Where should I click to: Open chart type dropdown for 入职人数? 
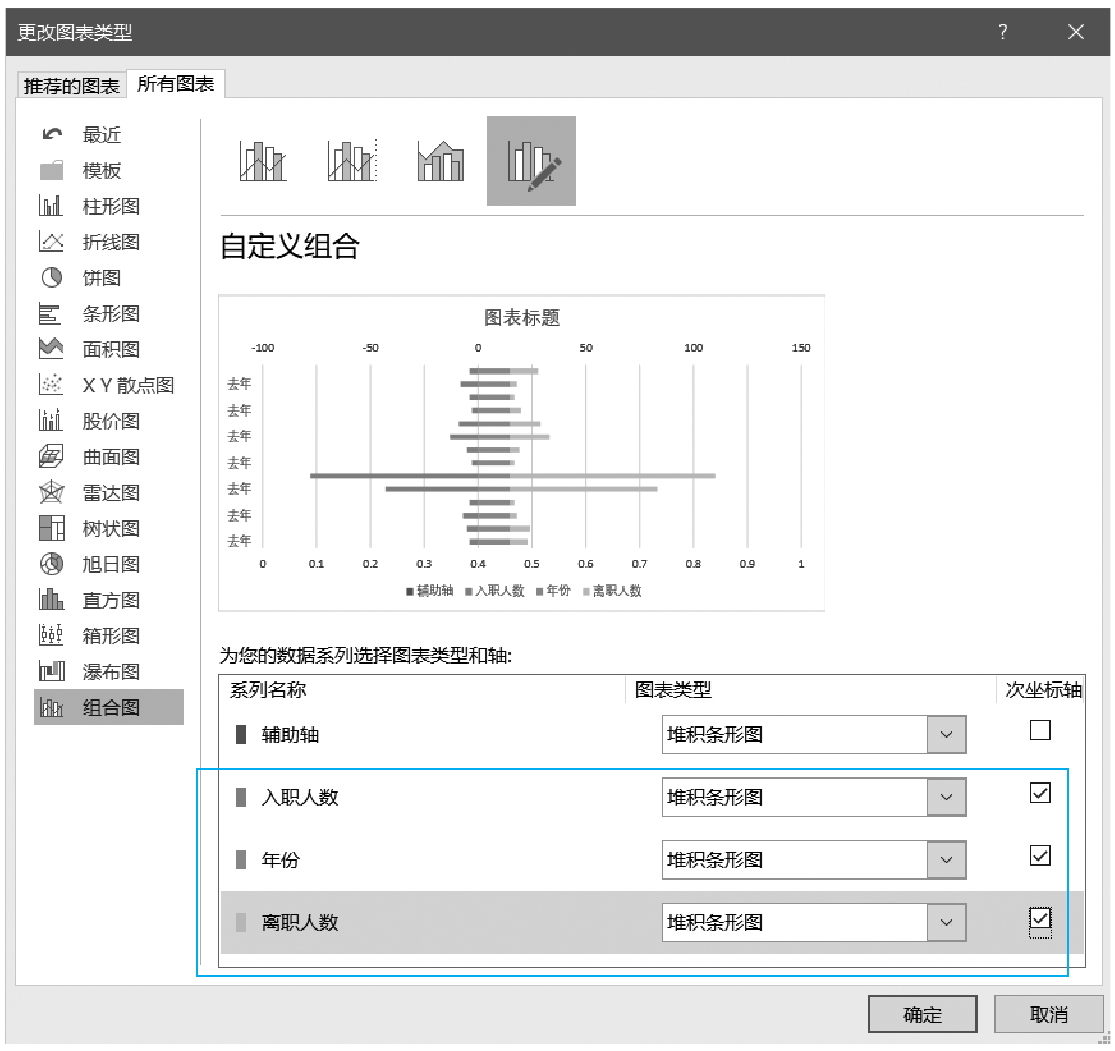click(946, 798)
